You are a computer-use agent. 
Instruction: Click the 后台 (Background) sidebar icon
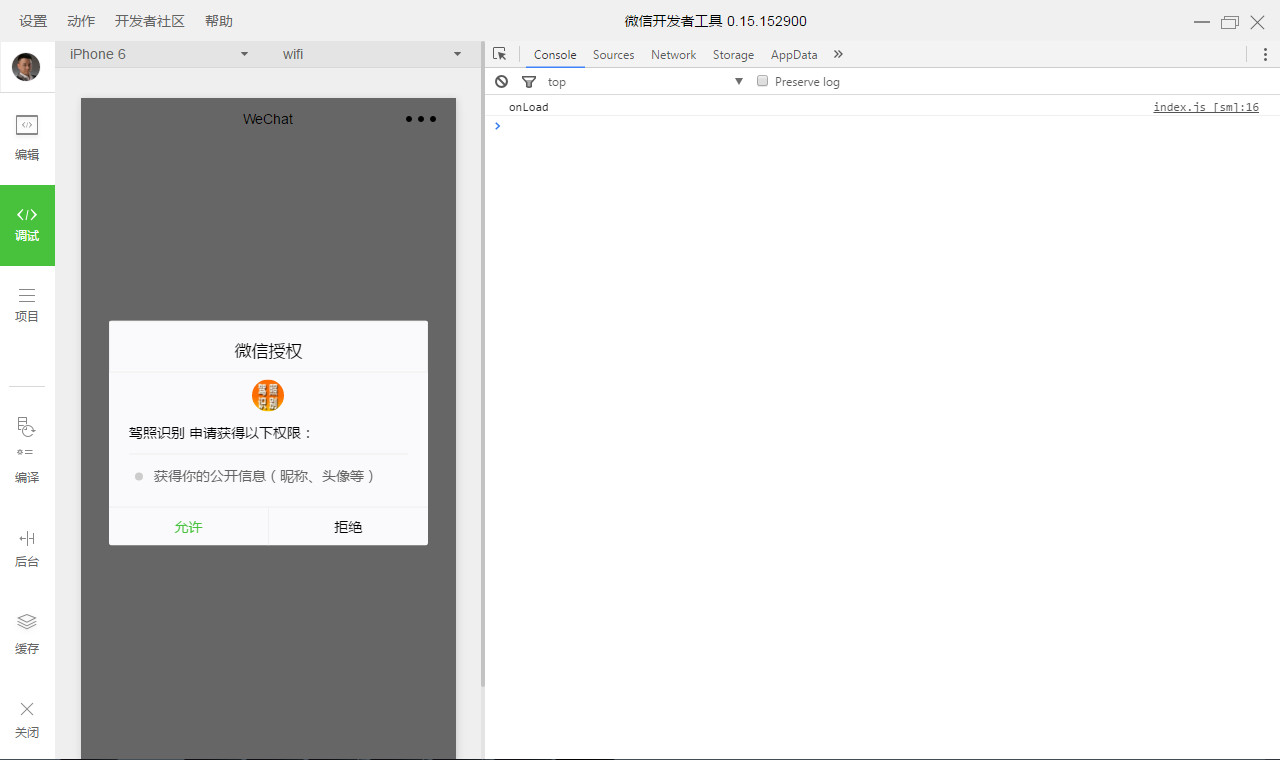pyautogui.click(x=27, y=549)
